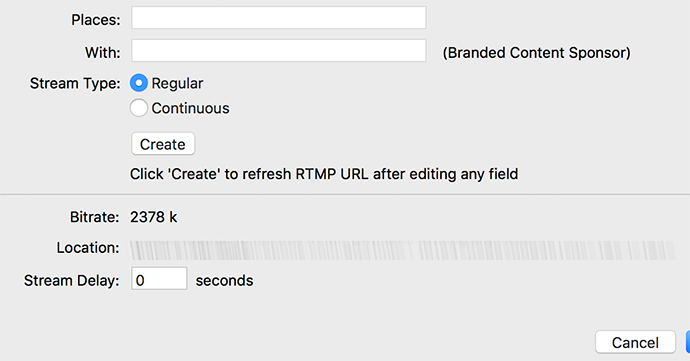Click the blurred Location URL text
Viewport: 690px width, 361px height.
point(403,250)
